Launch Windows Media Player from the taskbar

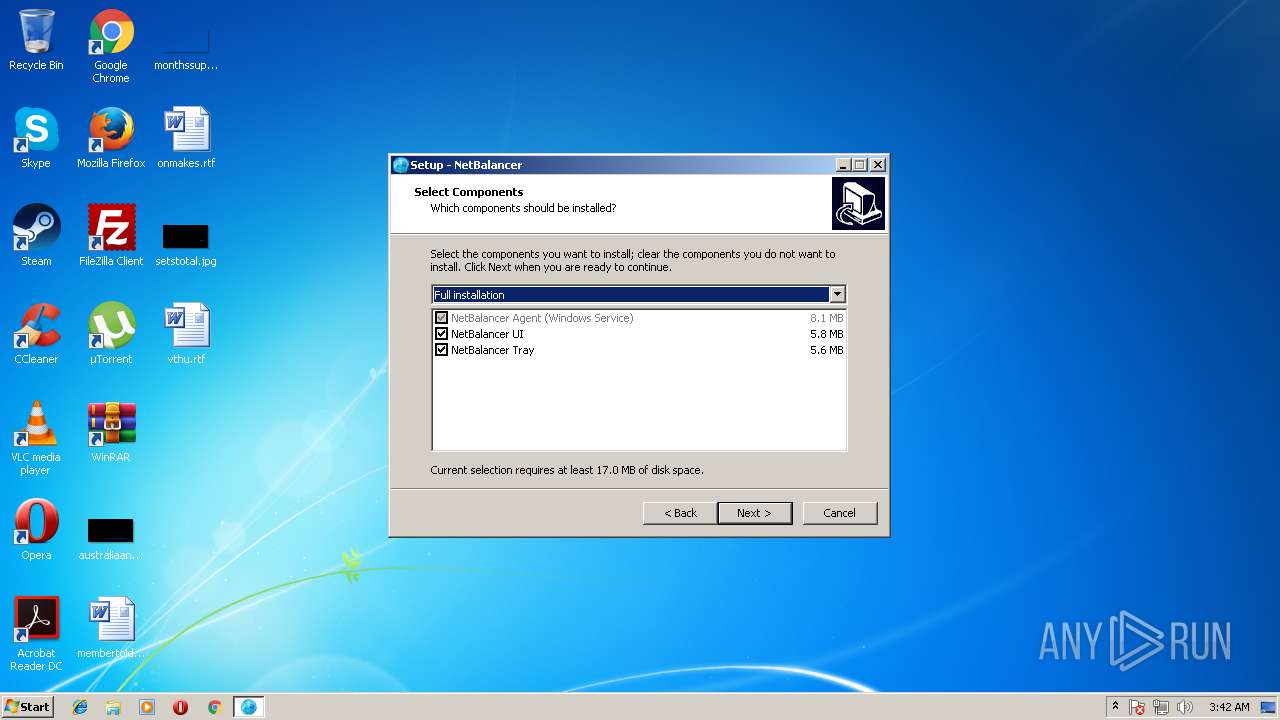147,707
